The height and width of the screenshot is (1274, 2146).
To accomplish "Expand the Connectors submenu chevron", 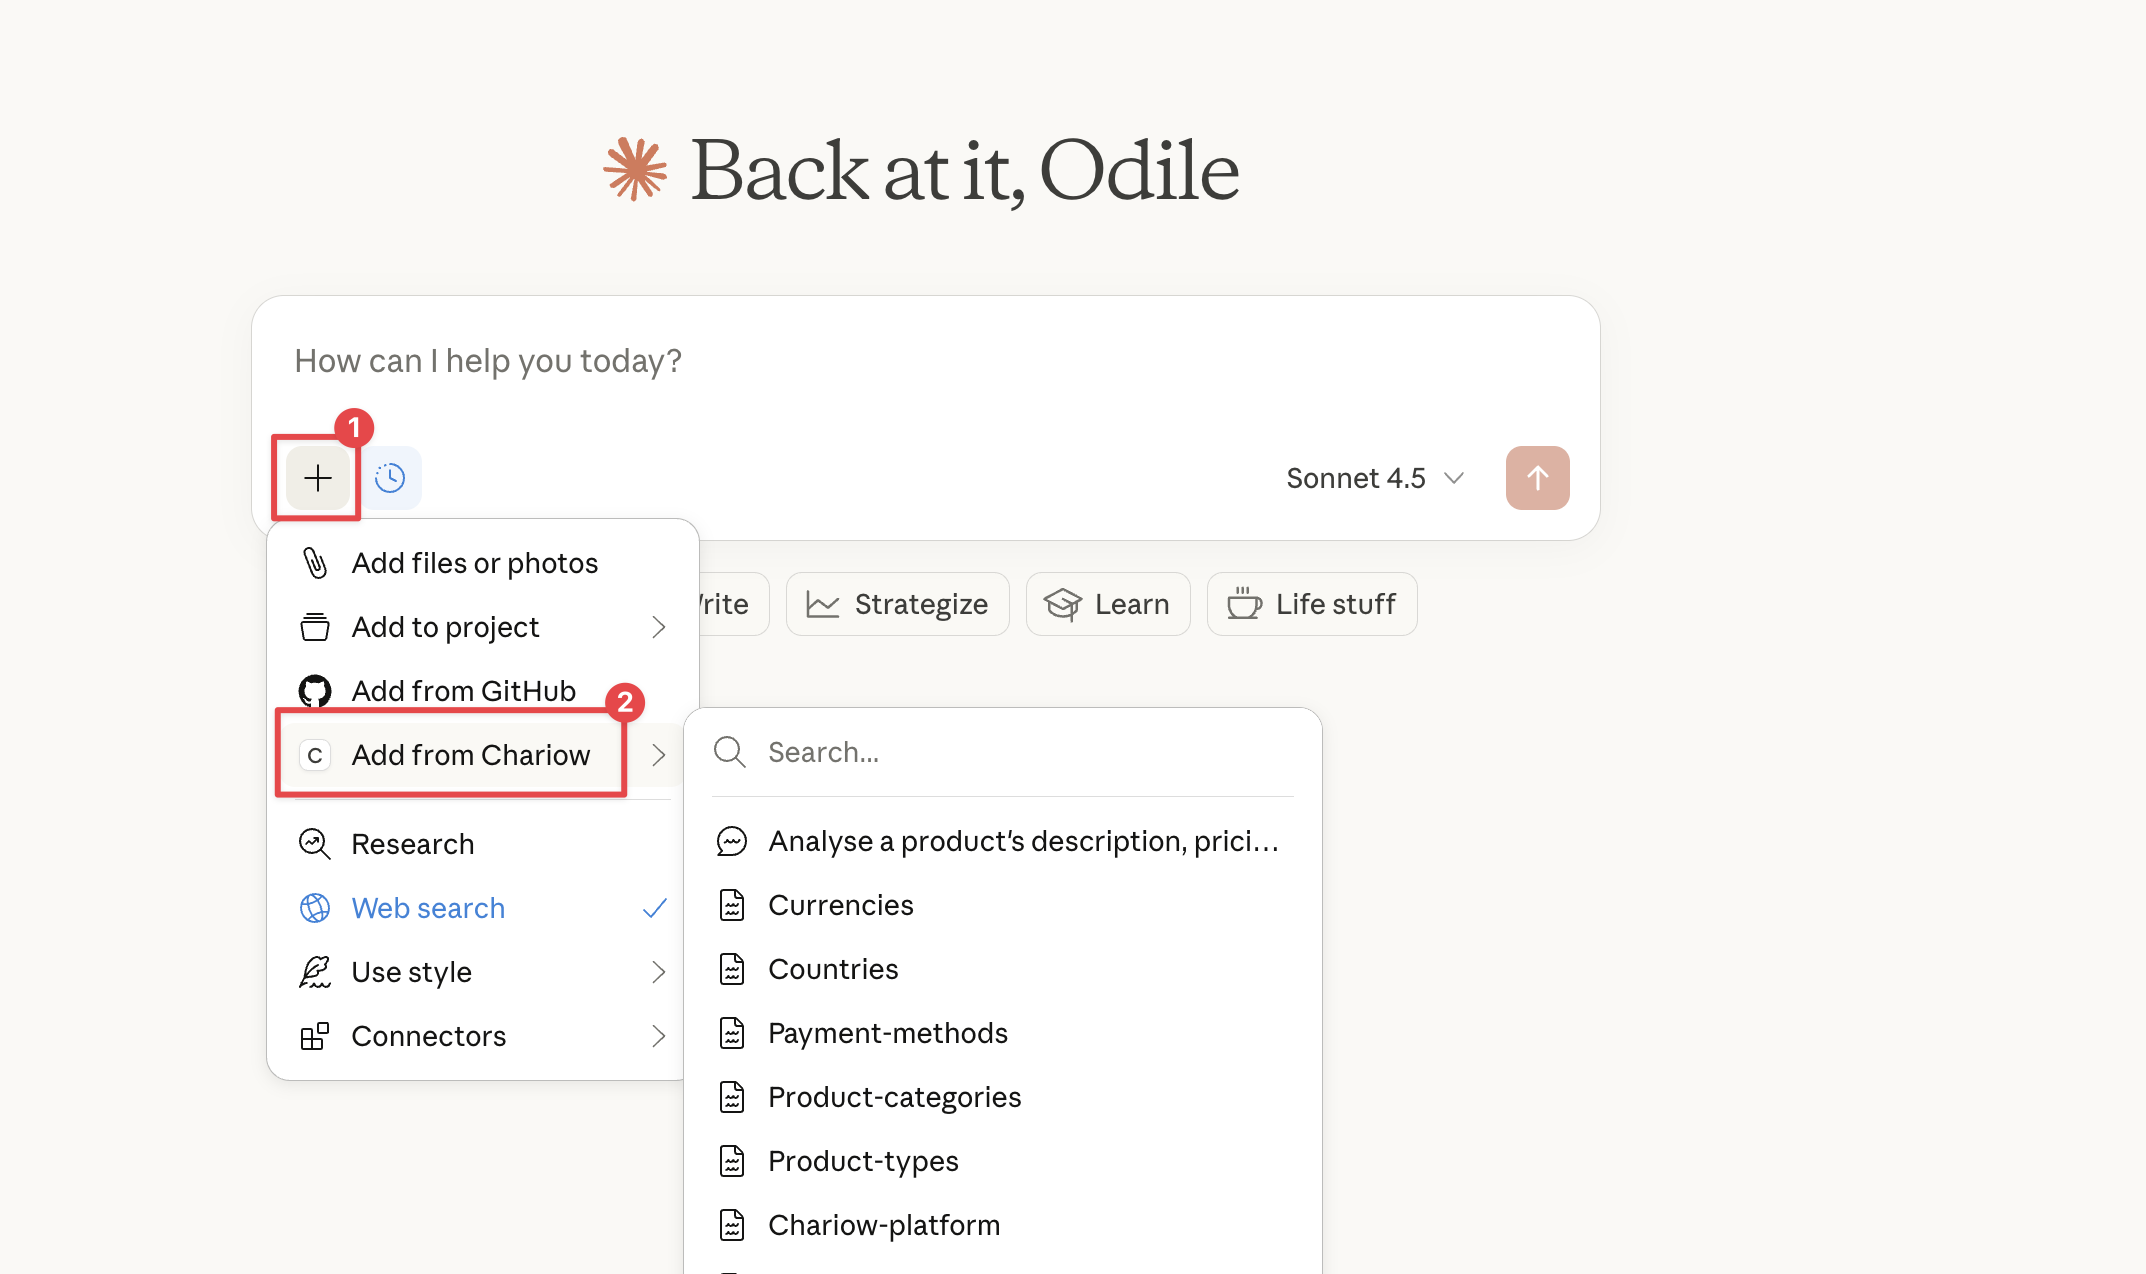I will [x=658, y=1036].
